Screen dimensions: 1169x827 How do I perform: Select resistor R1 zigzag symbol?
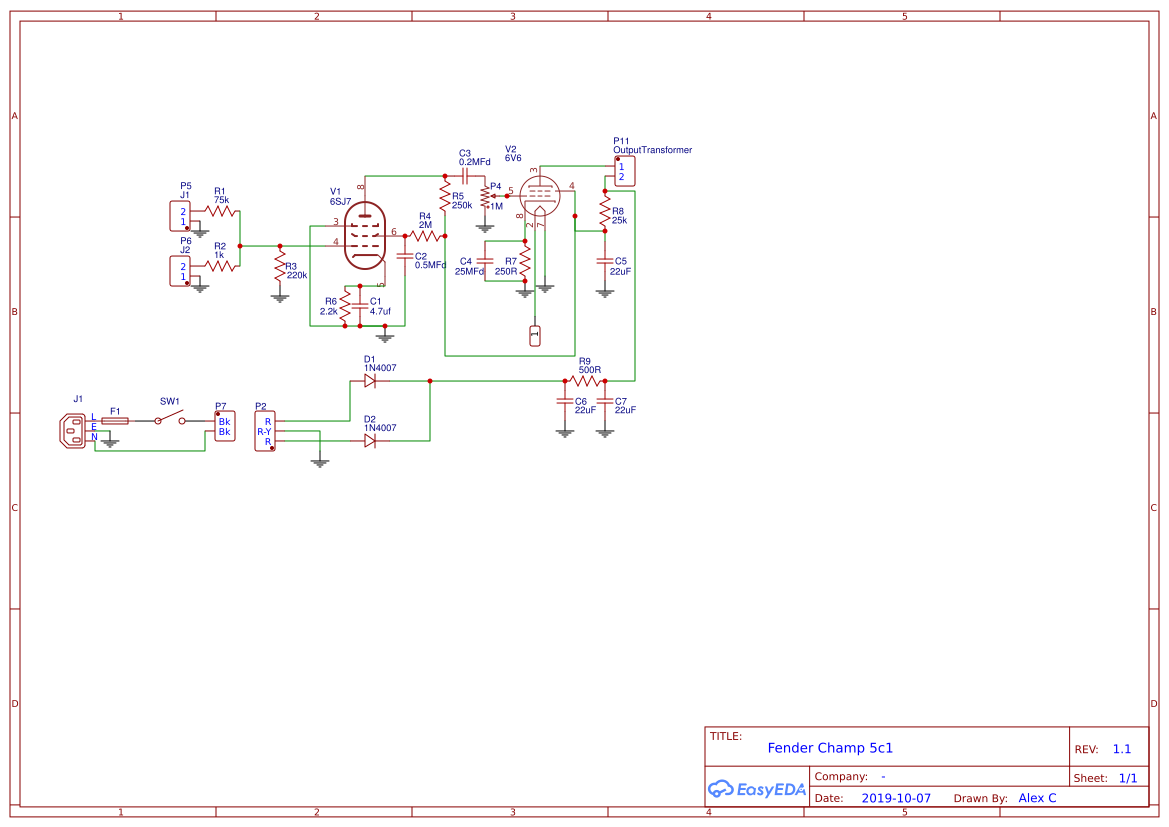220,212
